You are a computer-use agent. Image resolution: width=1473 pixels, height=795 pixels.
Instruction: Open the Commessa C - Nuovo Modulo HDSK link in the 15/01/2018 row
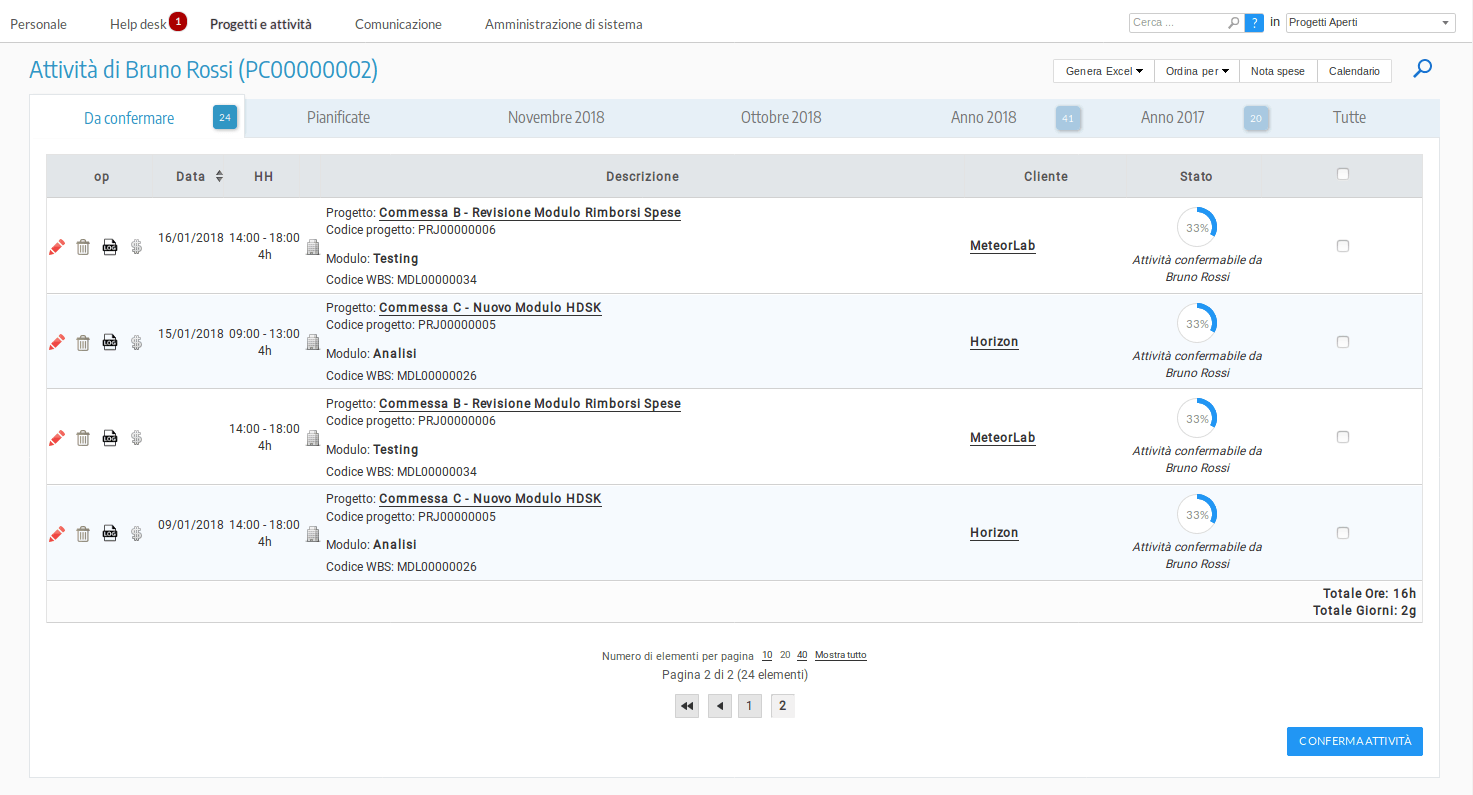pyautogui.click(x=490, y=308)
